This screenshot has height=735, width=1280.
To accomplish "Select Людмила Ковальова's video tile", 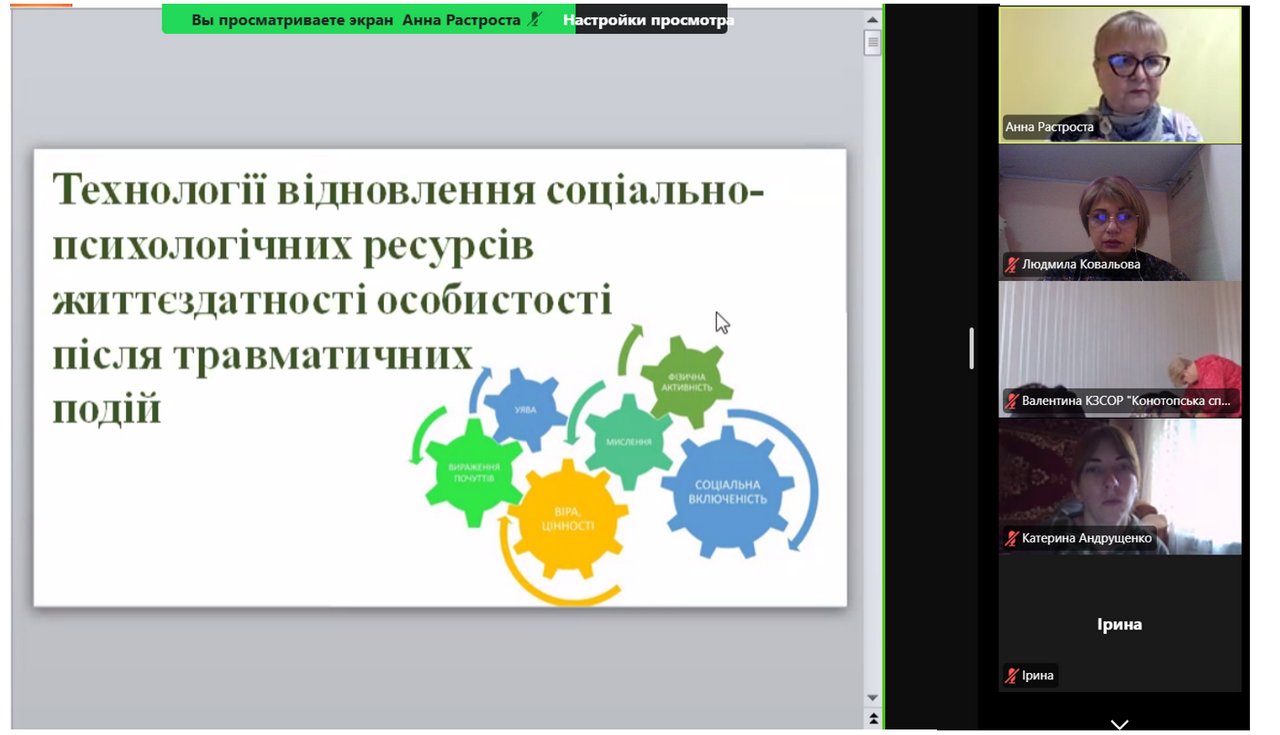I will click(1120, 212).
